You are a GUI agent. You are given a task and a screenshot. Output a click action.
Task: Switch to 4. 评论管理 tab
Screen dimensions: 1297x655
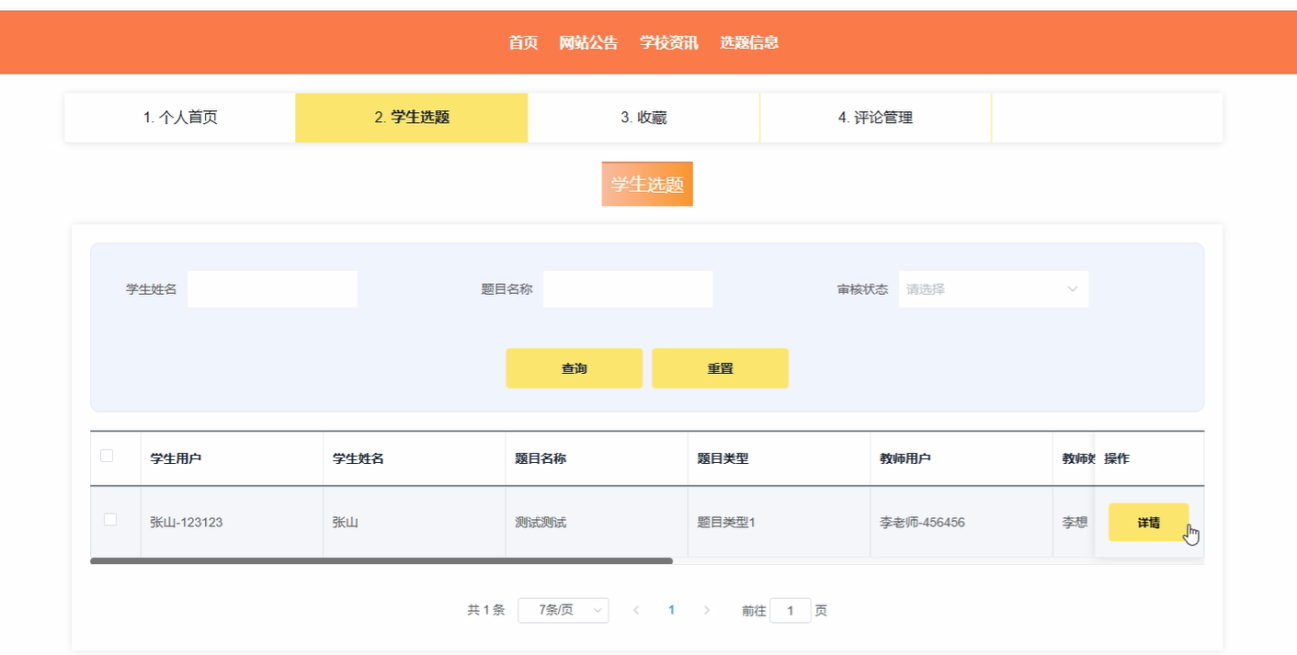click(875, 117)
